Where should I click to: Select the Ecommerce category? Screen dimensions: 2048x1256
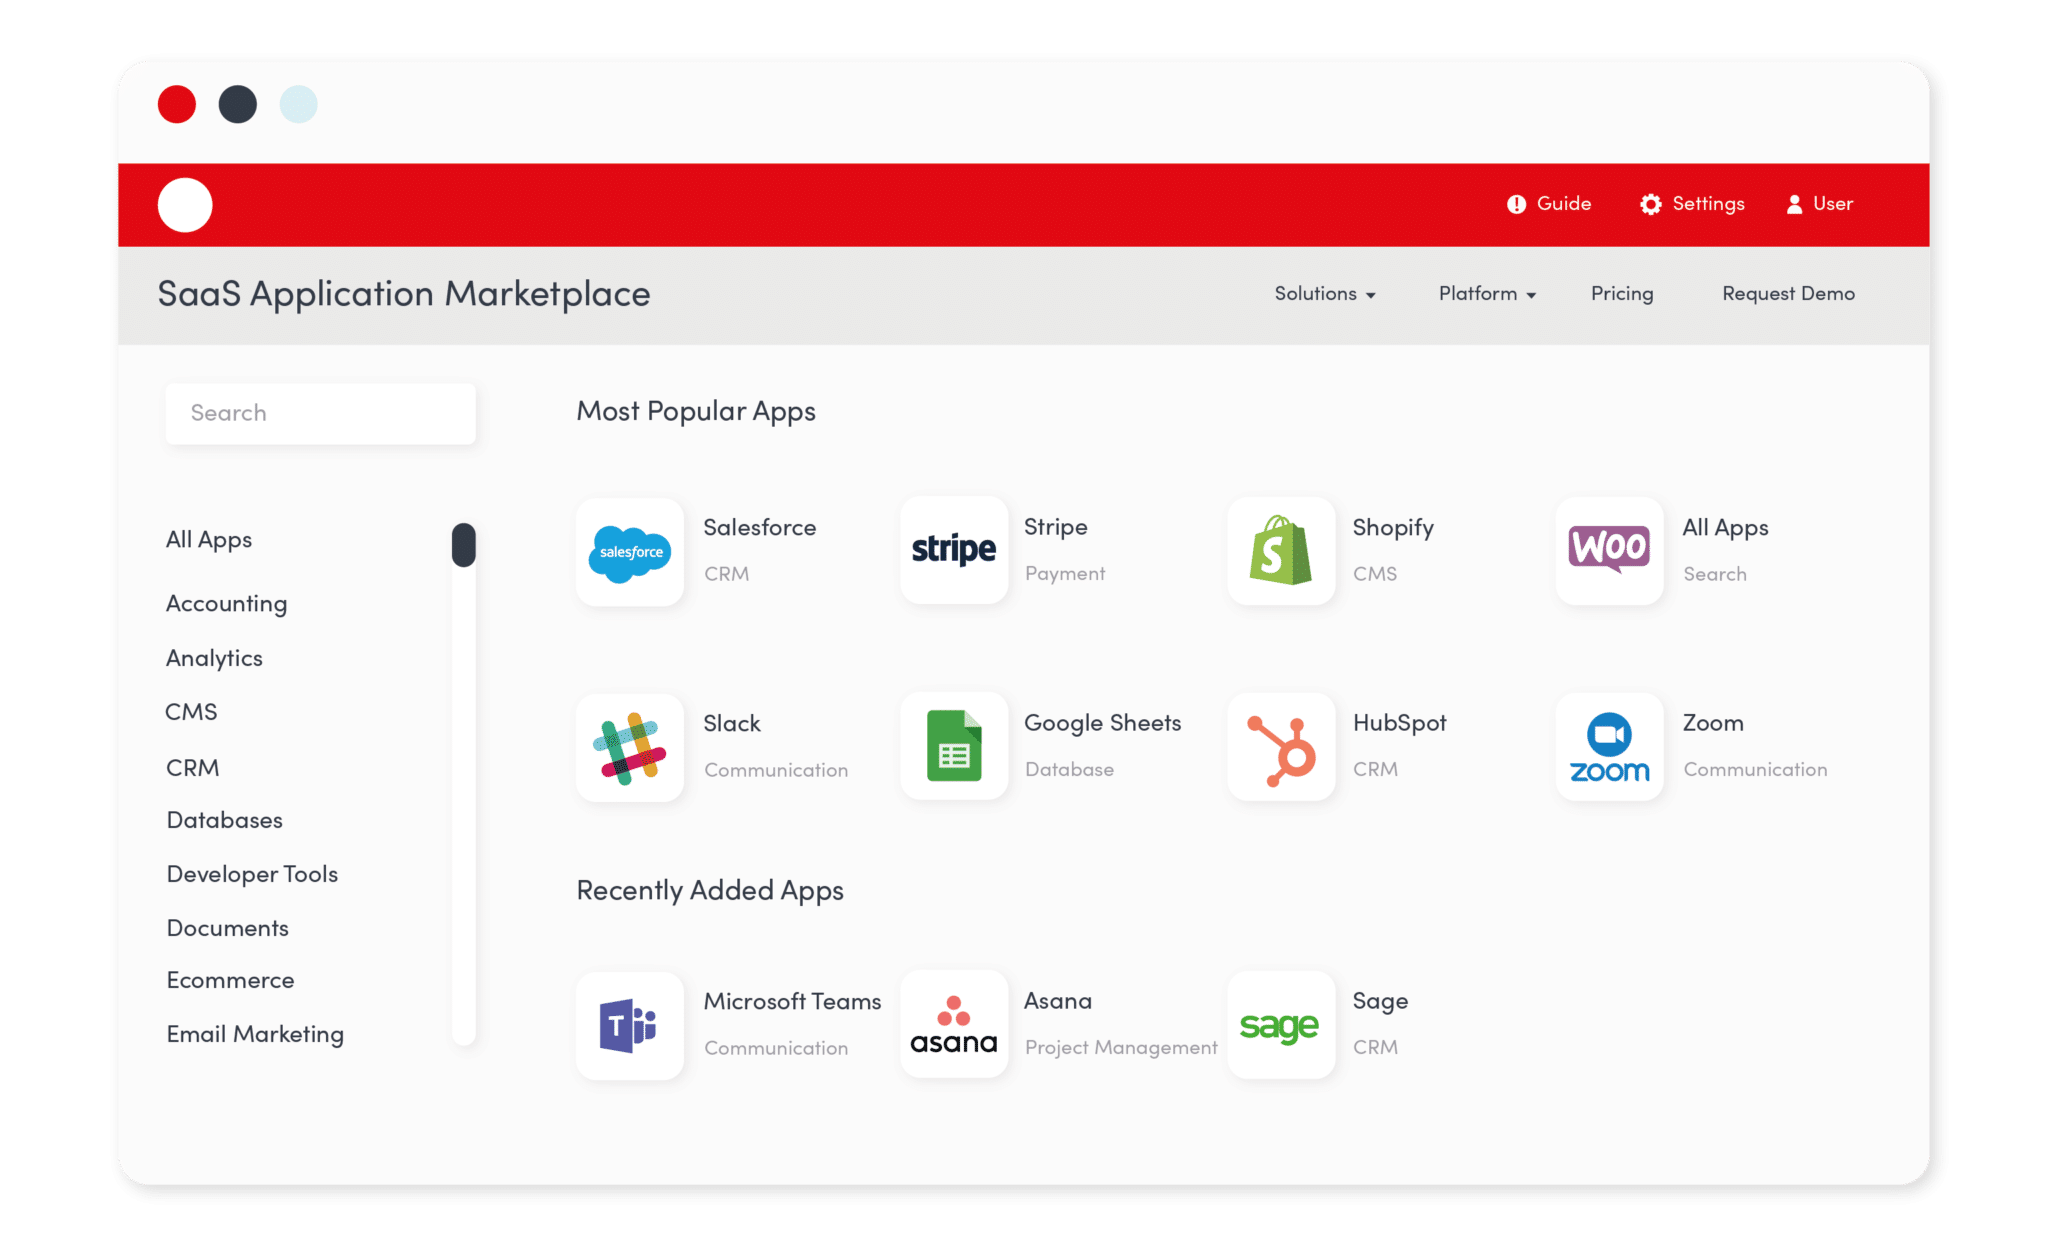[x=230, y=980]
